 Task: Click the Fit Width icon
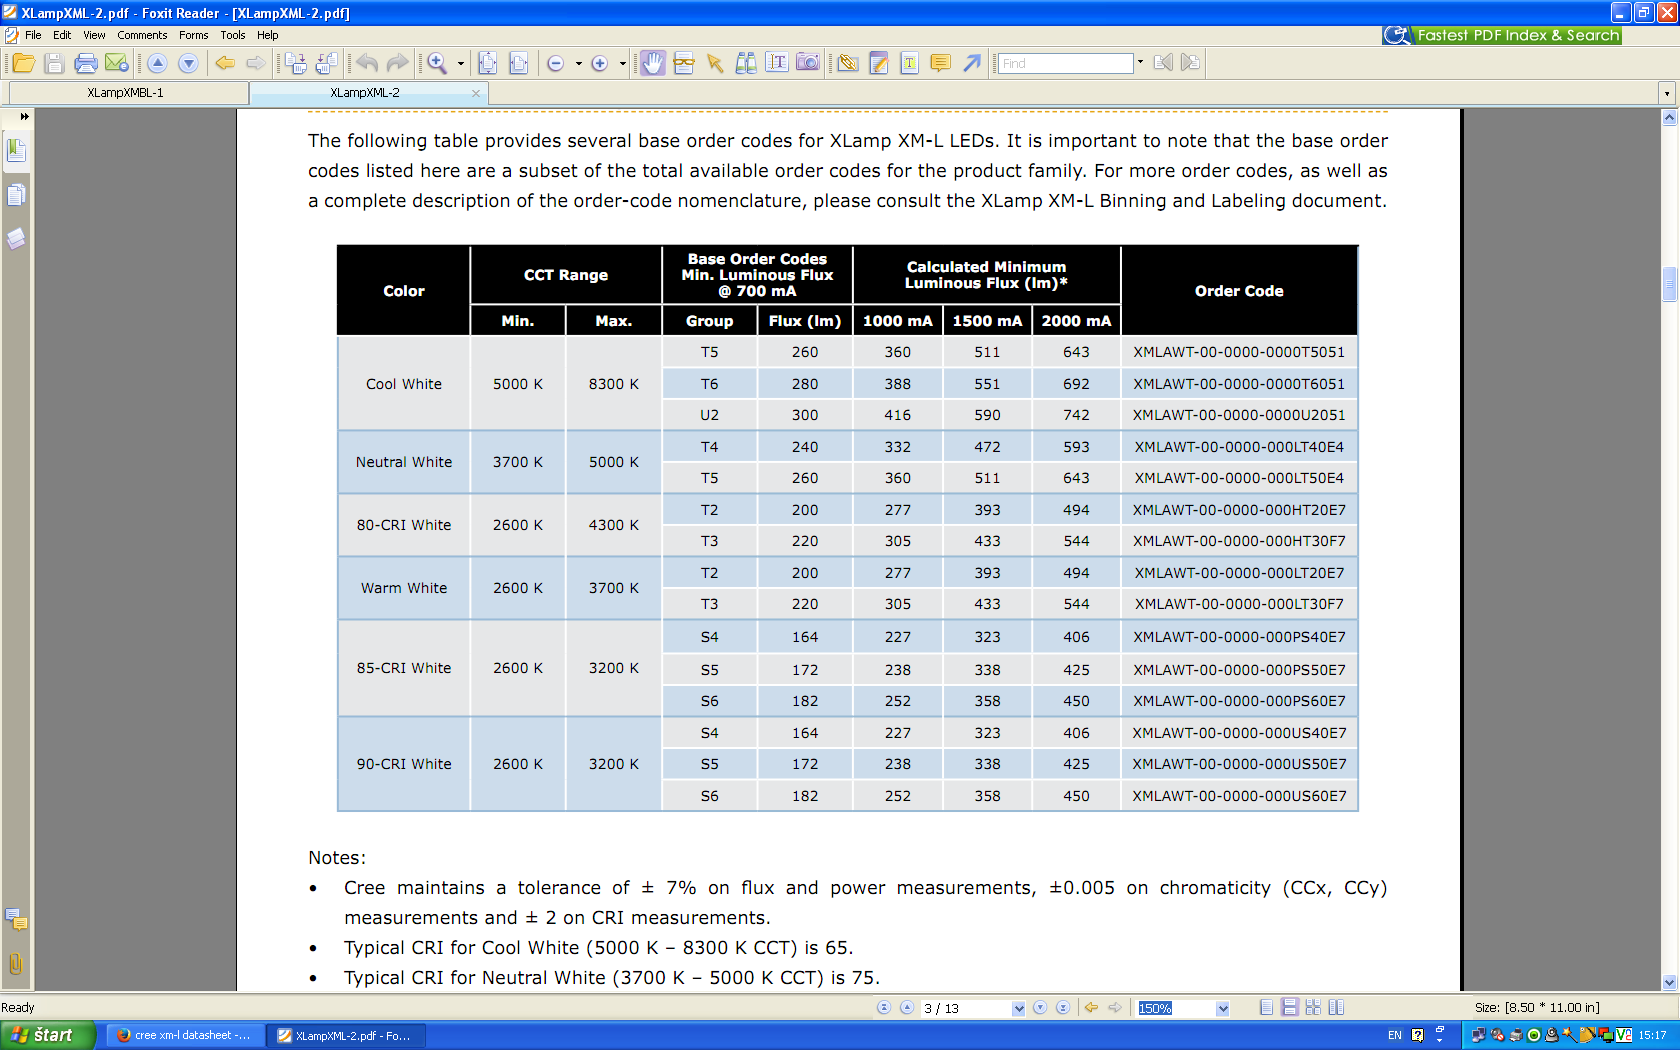click(518, 63)
